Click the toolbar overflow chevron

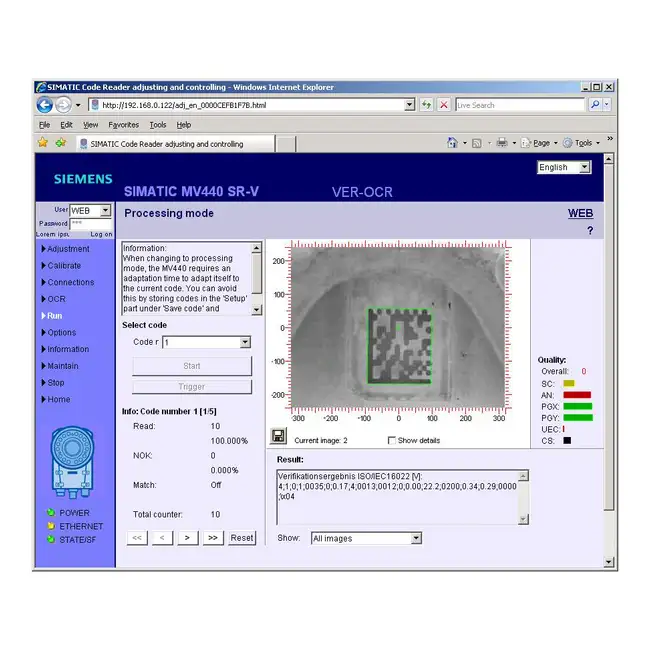click(x=610, y=138)
